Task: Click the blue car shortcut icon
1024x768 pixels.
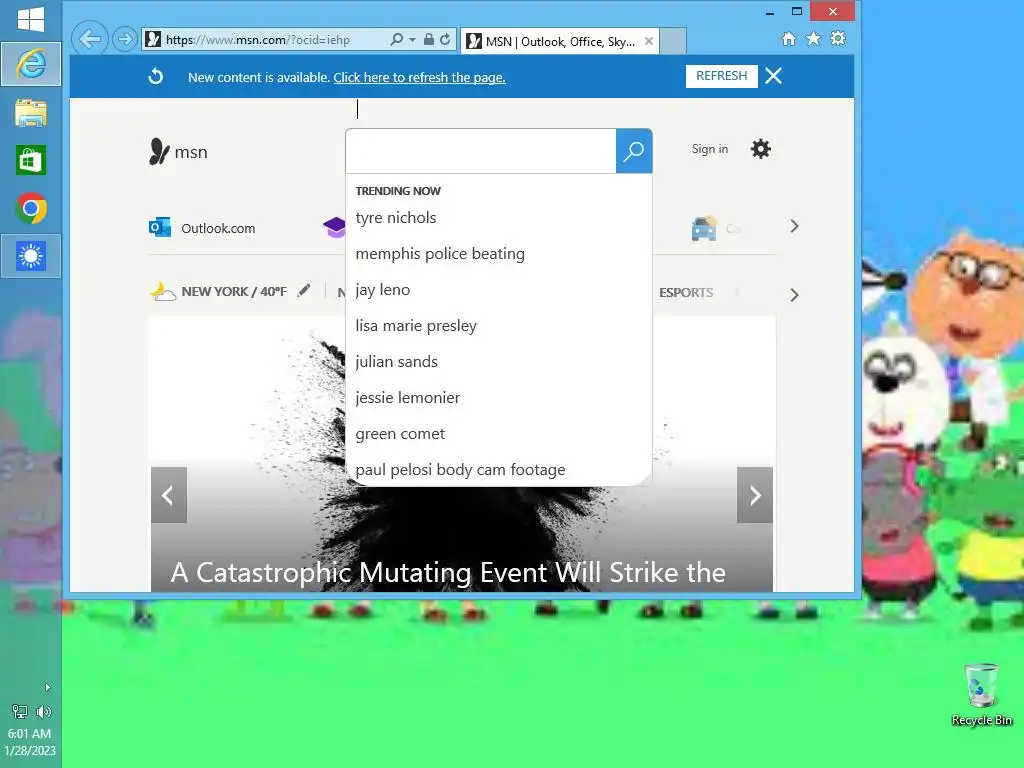Action: click(704, 228)
